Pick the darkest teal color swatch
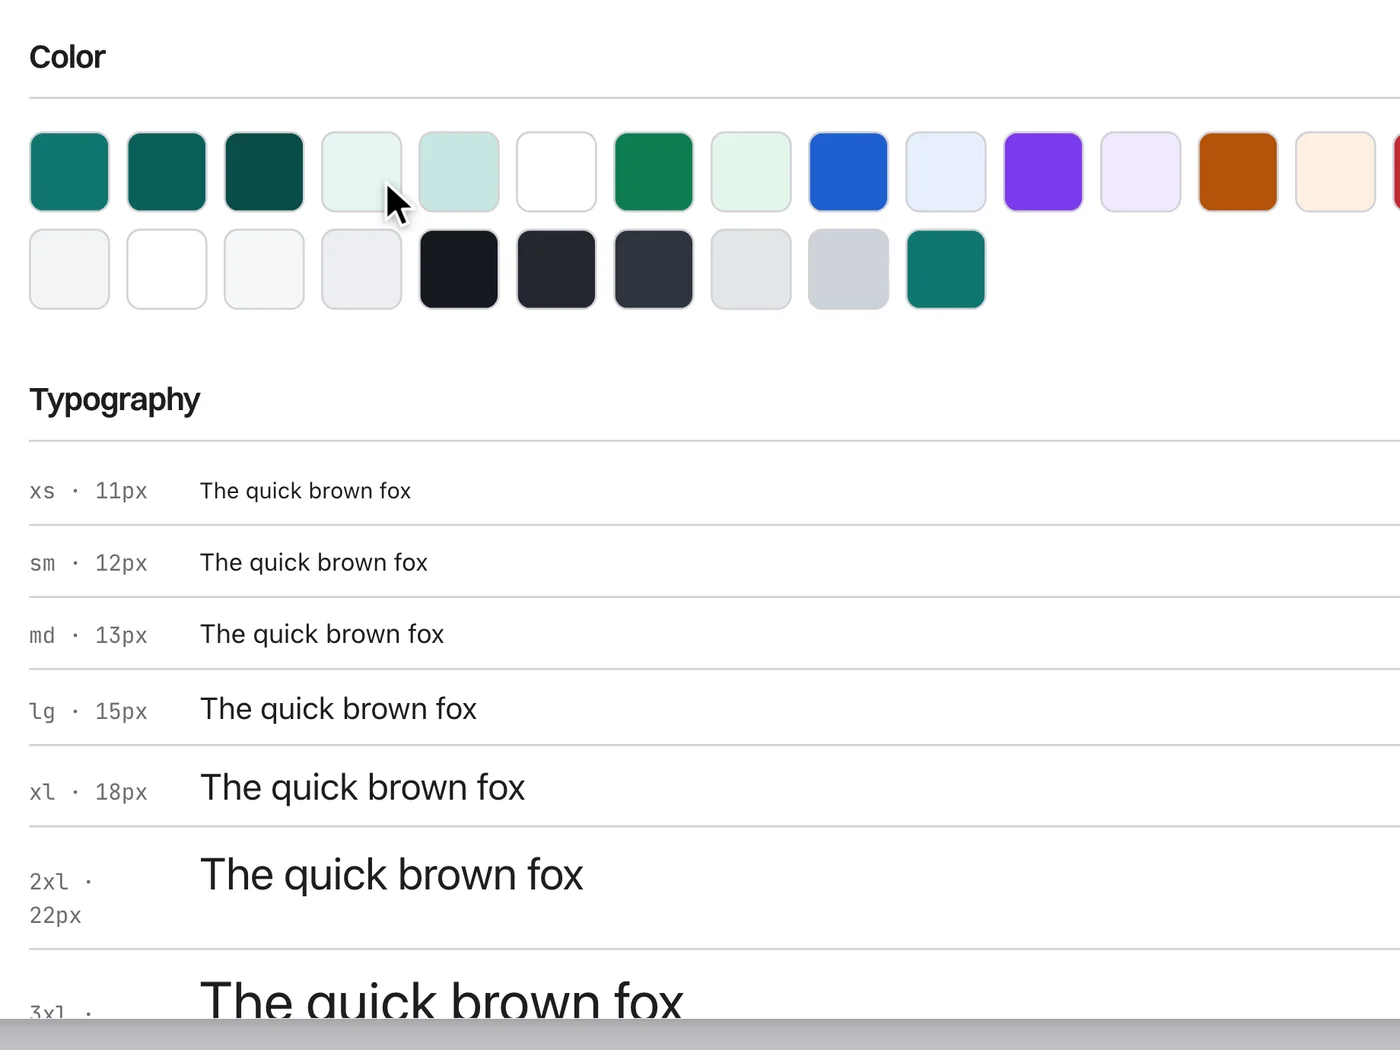1400x1050 pixels. [264, 172]
